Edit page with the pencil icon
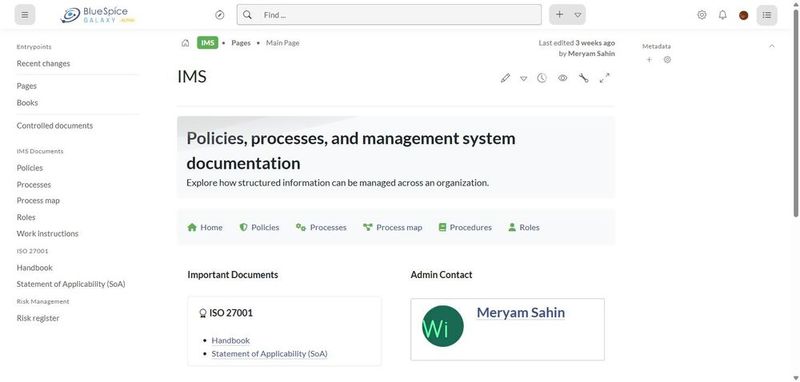The height and width of the screenshot is (382, 800). 505,78
